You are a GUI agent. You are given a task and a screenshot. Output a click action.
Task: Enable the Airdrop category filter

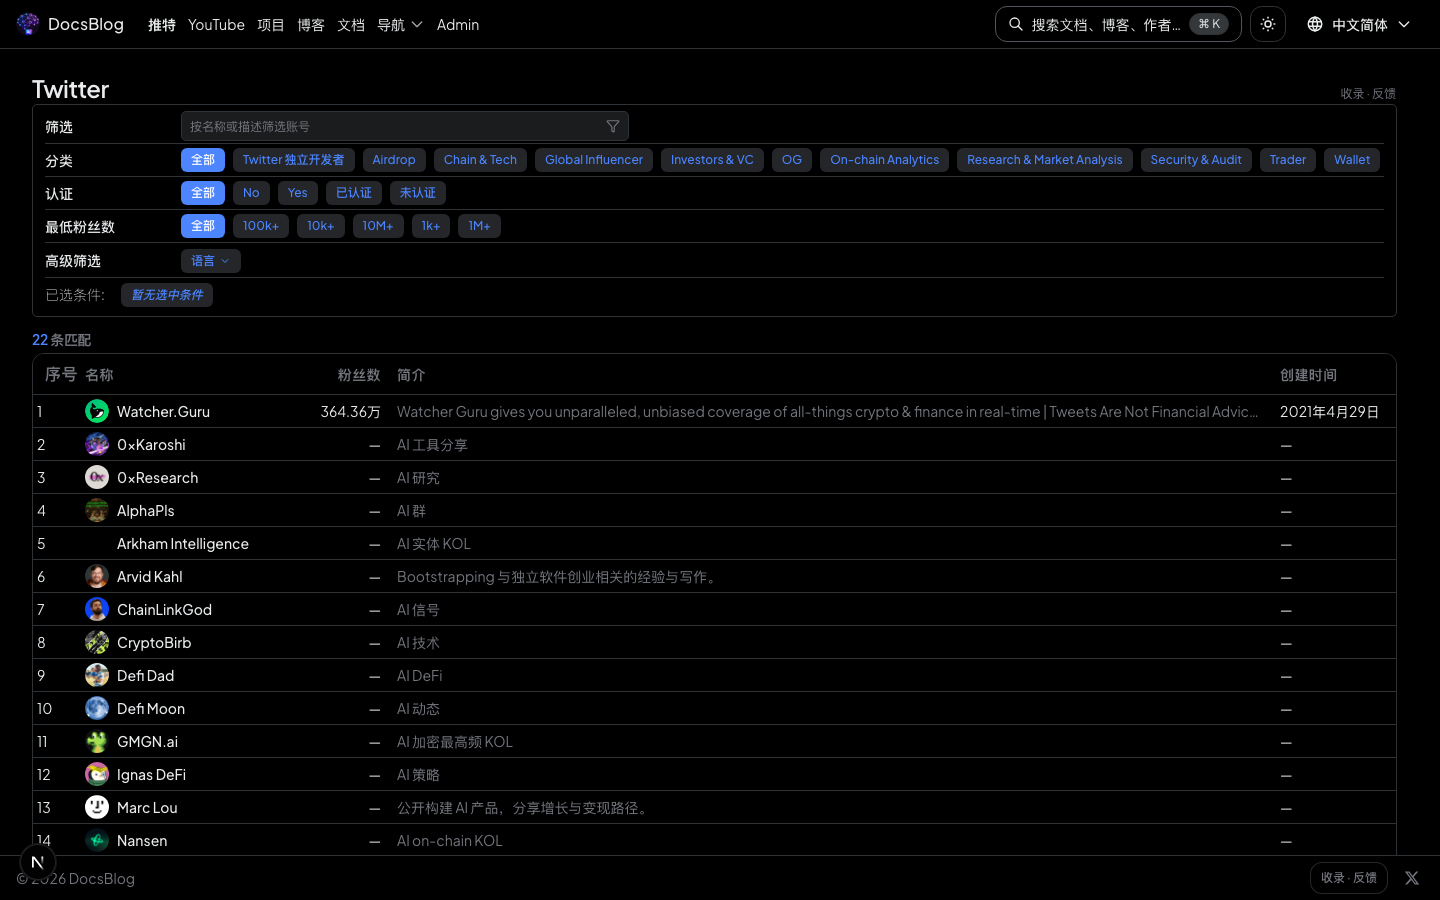[x=393, y=160]
